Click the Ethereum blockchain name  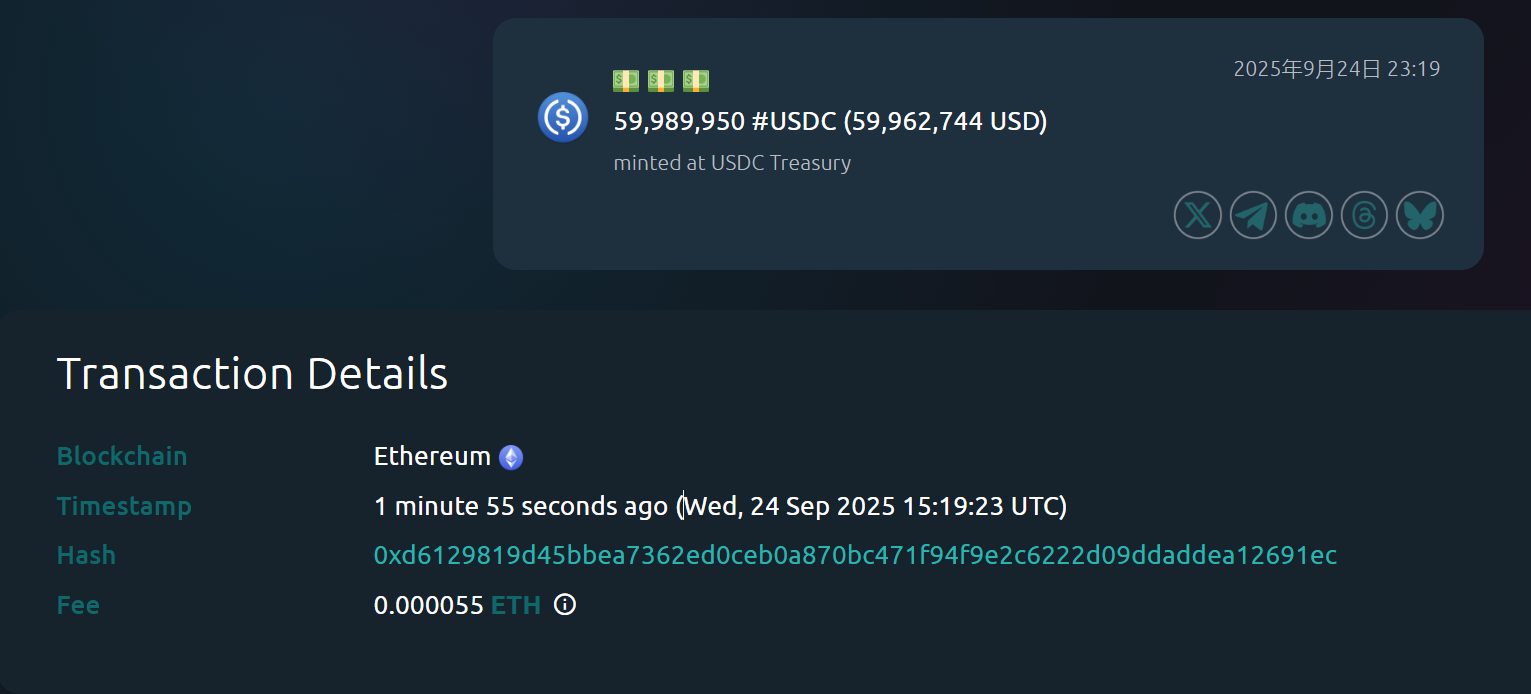pyautogui.click(x=432, y=456)
